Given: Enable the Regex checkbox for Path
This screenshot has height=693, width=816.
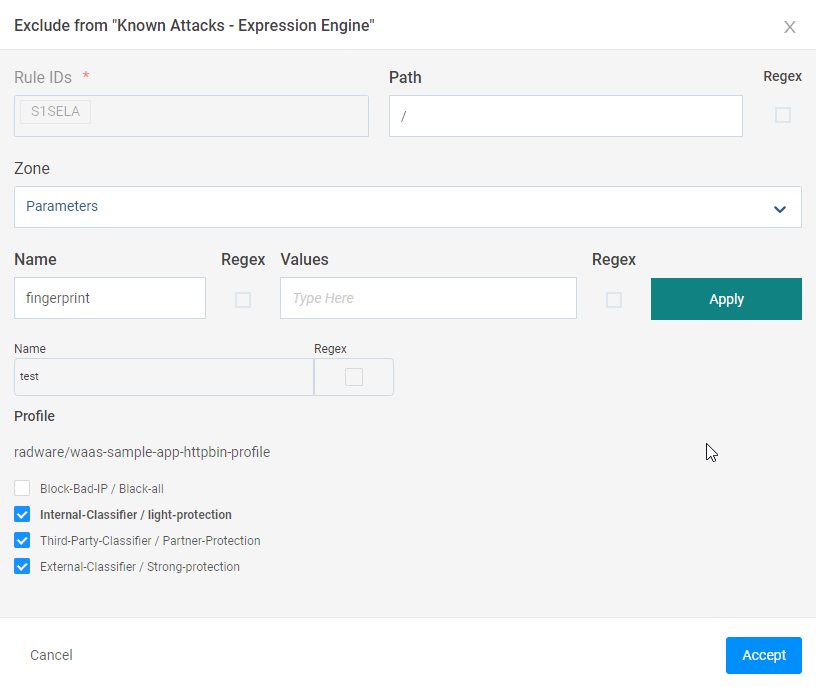Looking at the screenshot, I should point(783,115).
